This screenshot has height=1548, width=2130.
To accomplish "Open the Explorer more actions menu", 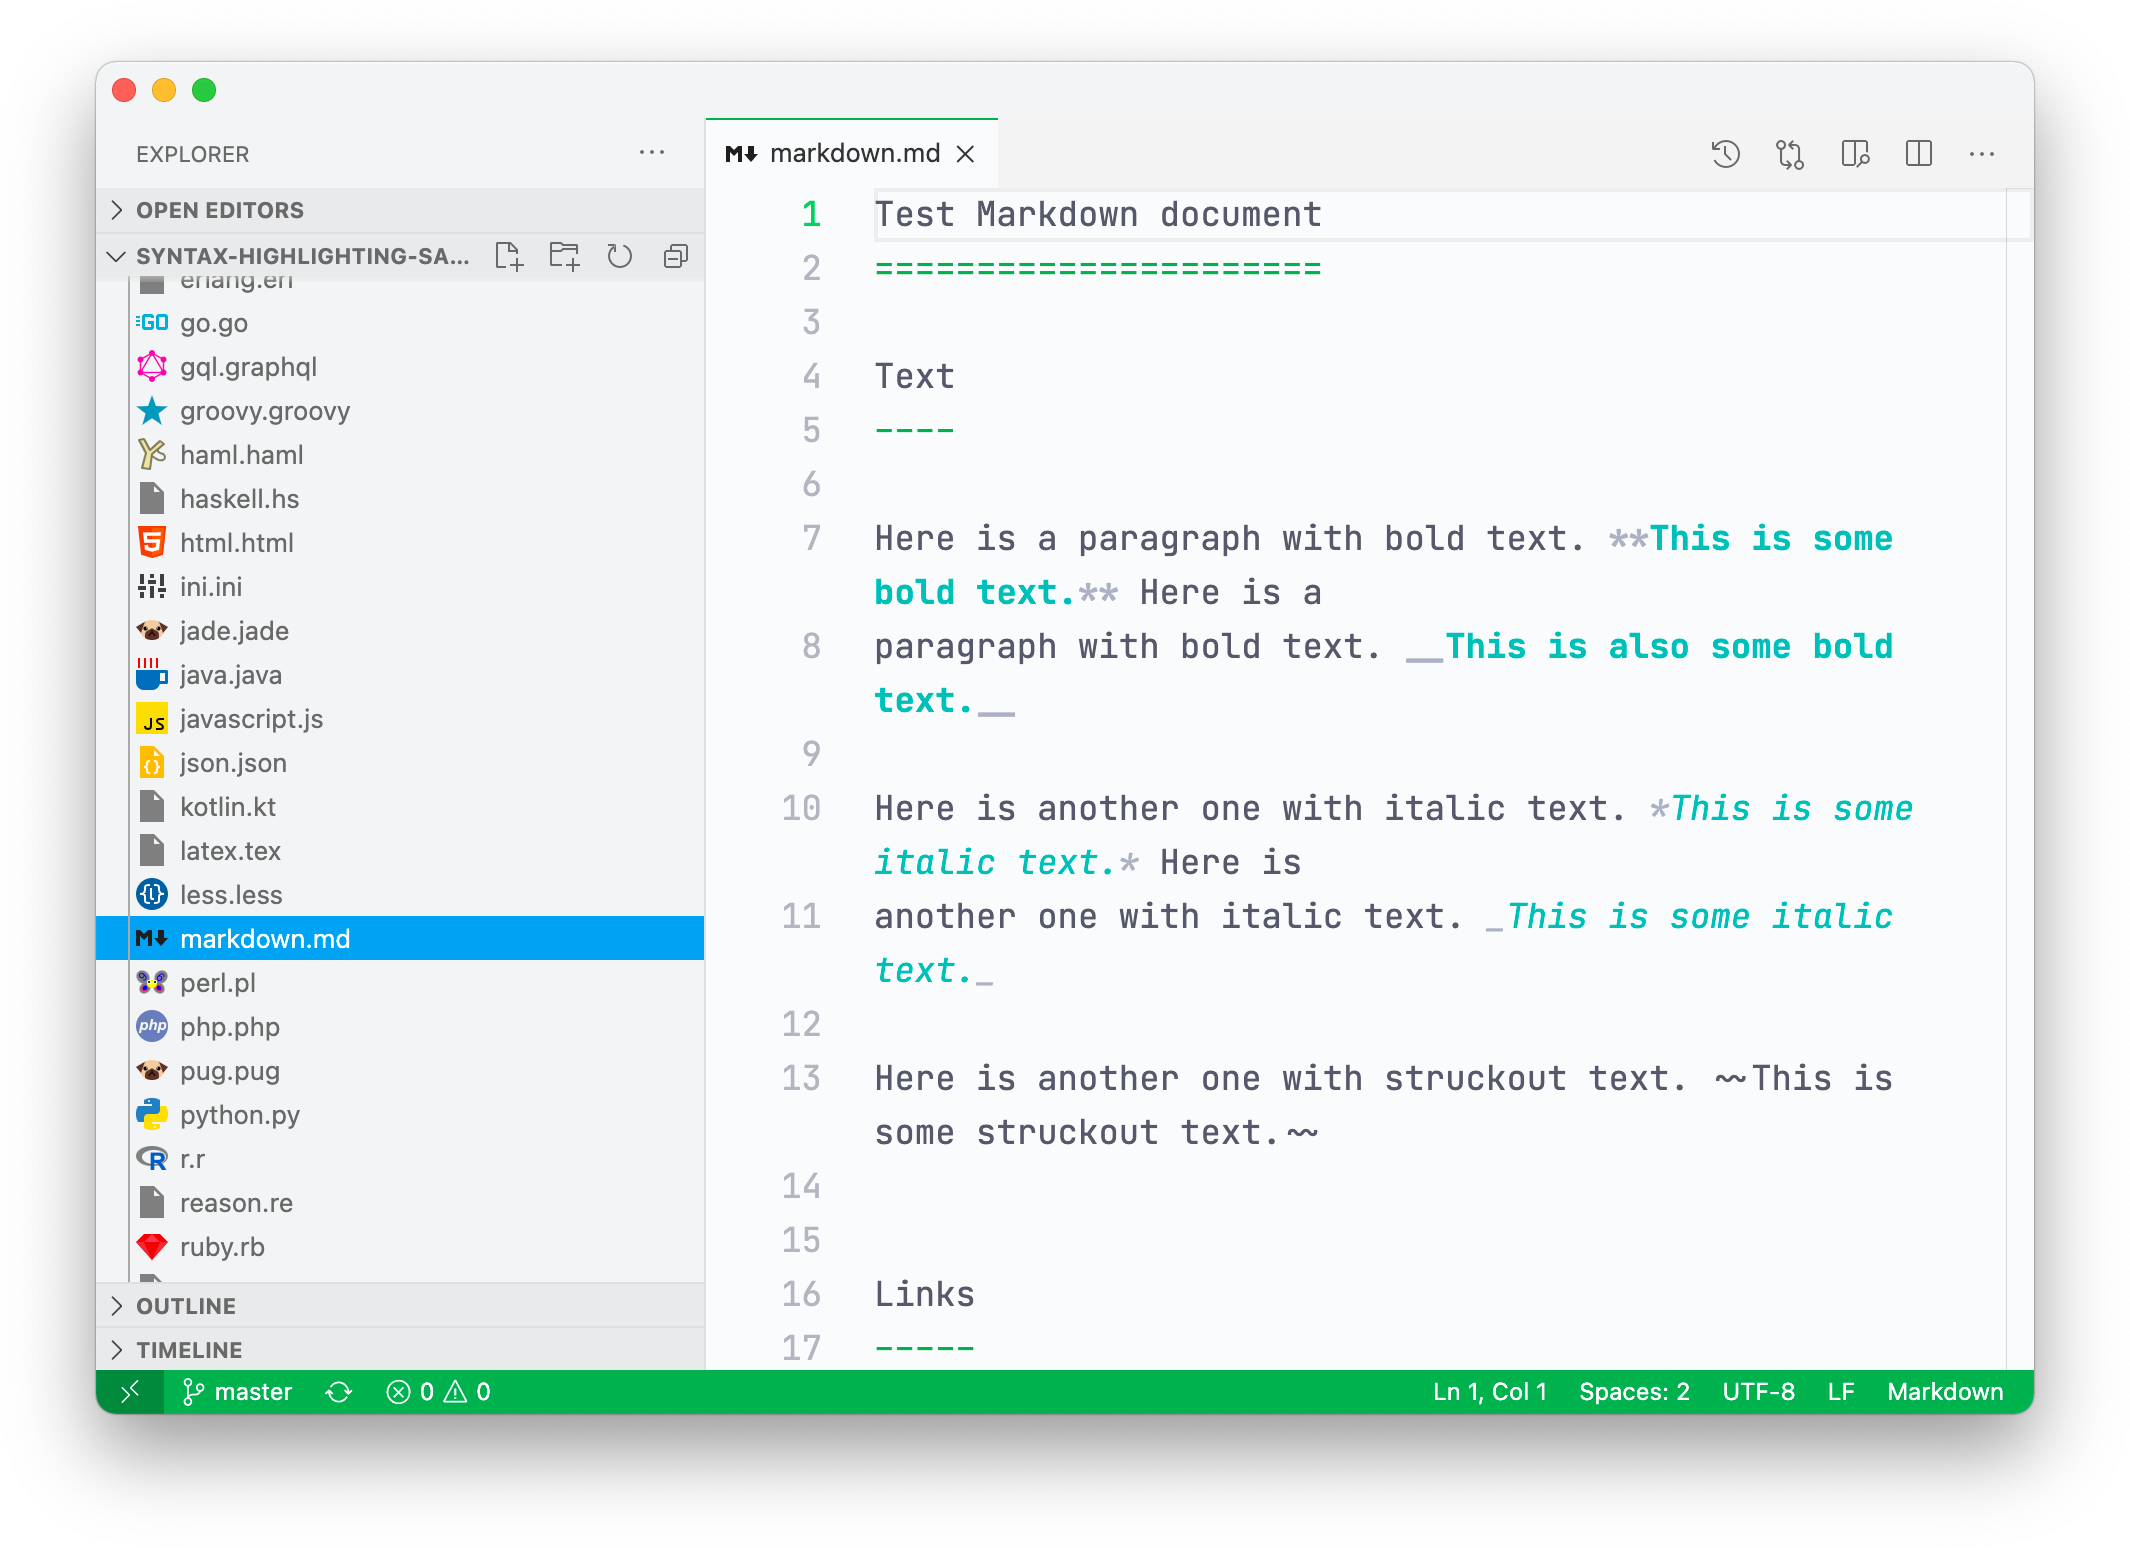I will (x=652, y=152).
